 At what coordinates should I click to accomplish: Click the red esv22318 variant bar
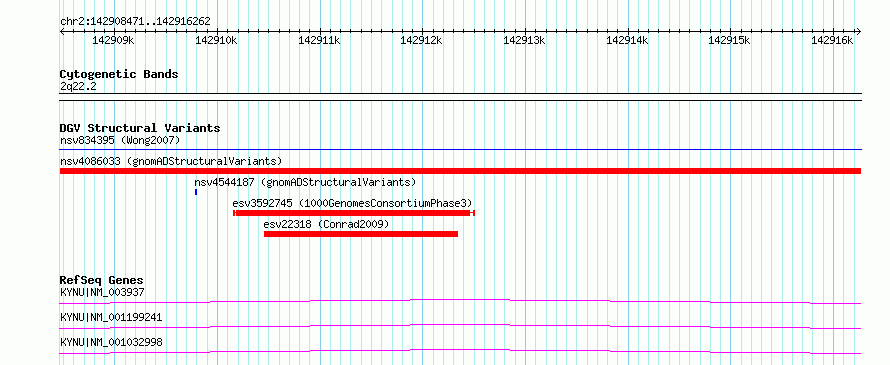[361, 234]
